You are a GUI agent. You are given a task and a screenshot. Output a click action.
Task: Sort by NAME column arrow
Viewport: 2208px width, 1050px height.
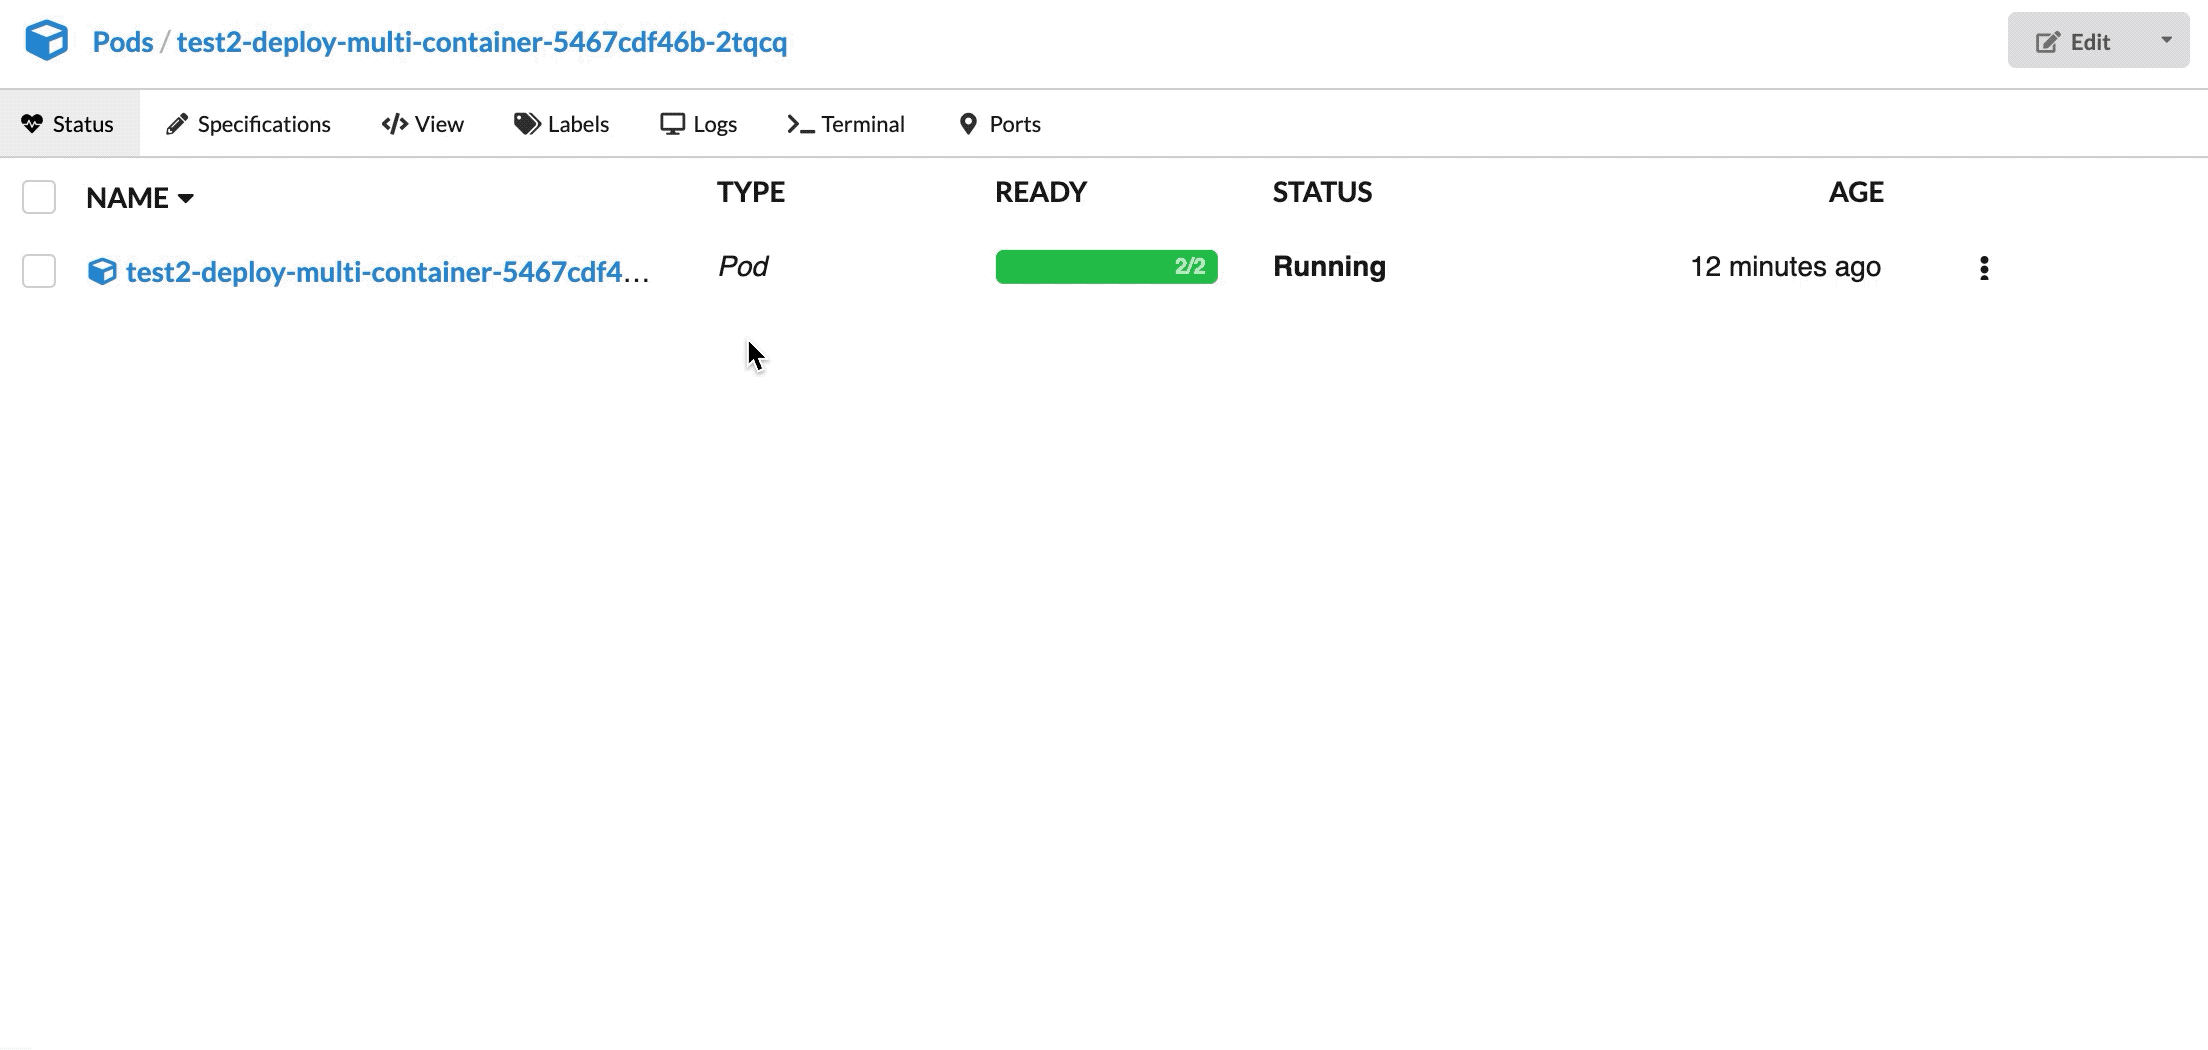point(186,198)
